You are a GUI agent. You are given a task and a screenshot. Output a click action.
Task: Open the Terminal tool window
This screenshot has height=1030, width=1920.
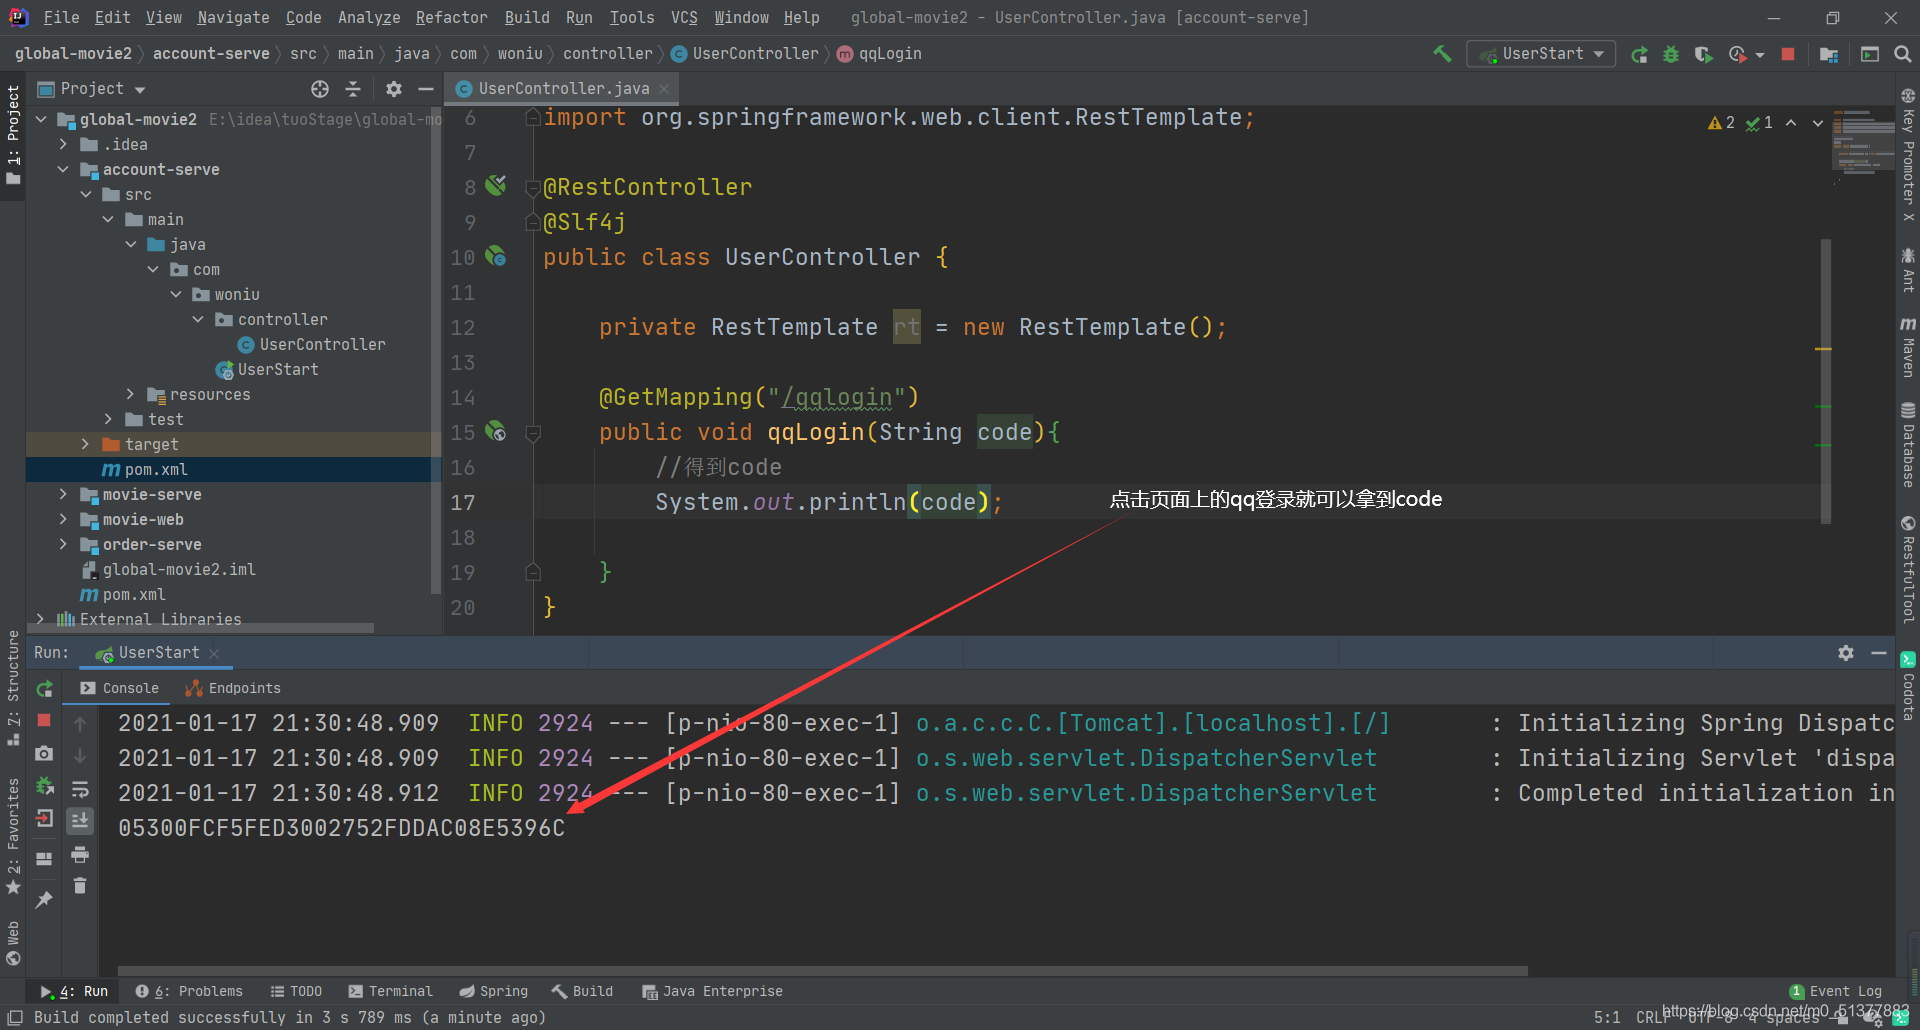(x=391, y=991)
